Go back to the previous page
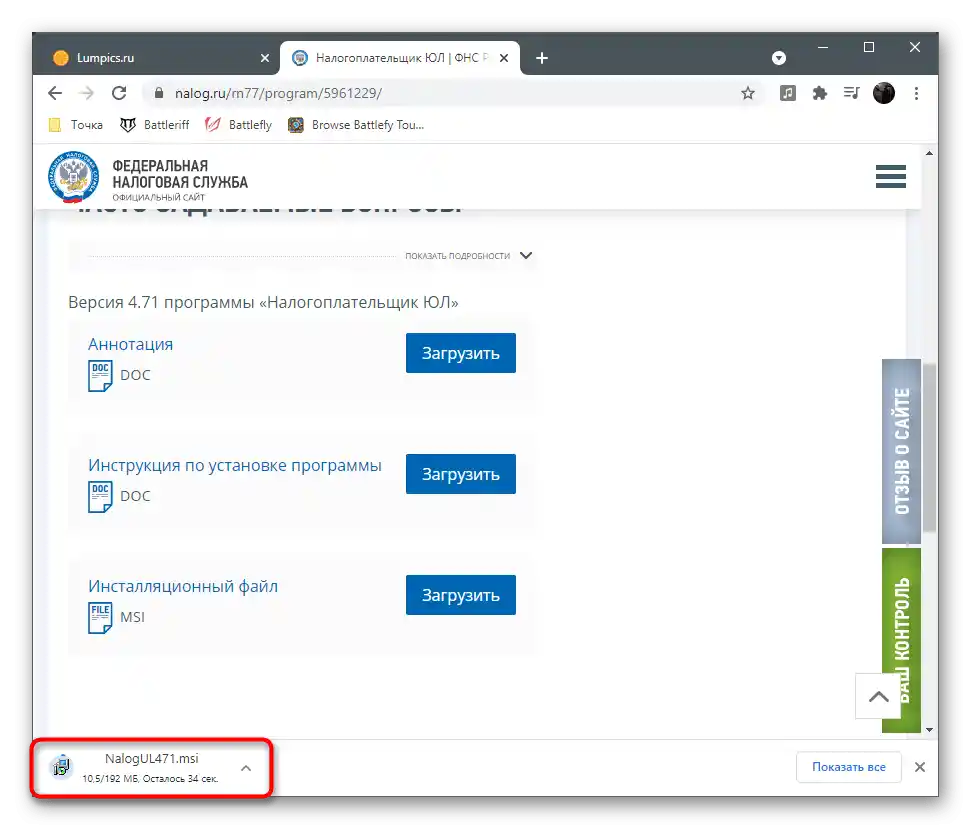The image size is (971, 829). (55, 93)
